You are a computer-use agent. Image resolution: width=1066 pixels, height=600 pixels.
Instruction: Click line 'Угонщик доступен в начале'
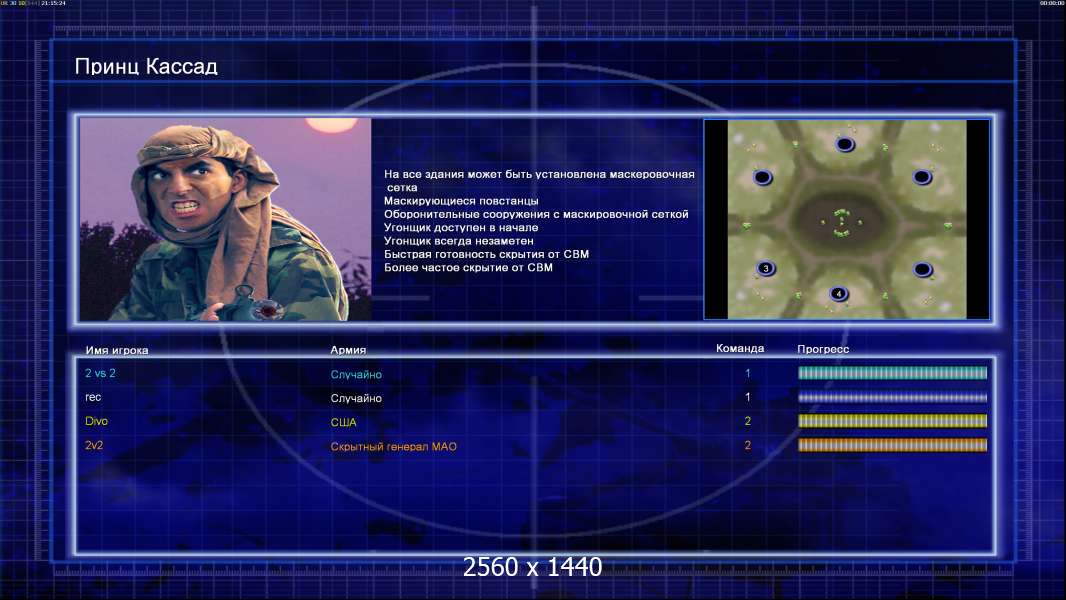[461, 228]
